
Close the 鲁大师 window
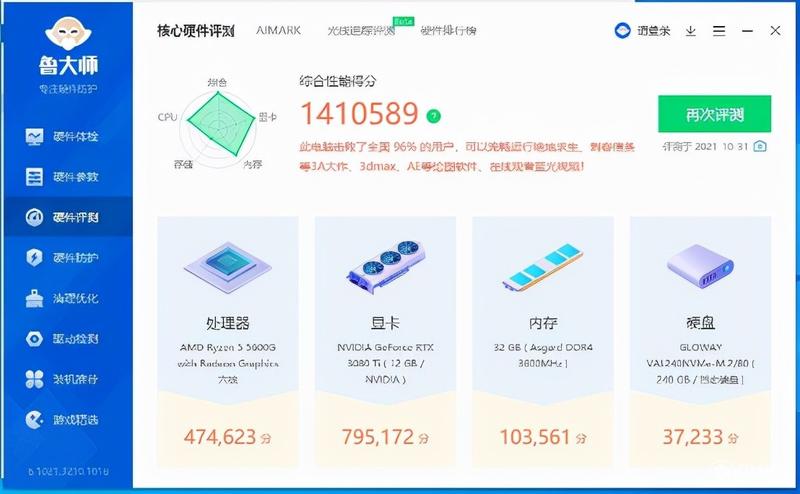(x=775, y=31)
